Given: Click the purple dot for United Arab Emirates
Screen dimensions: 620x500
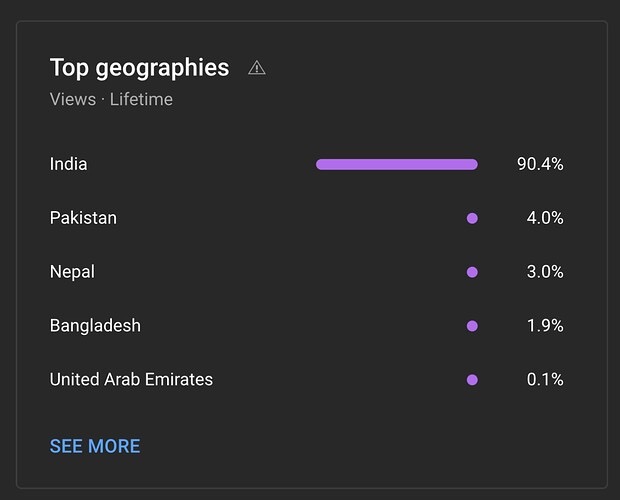Looking at the screenshot, I should (472, 380).
